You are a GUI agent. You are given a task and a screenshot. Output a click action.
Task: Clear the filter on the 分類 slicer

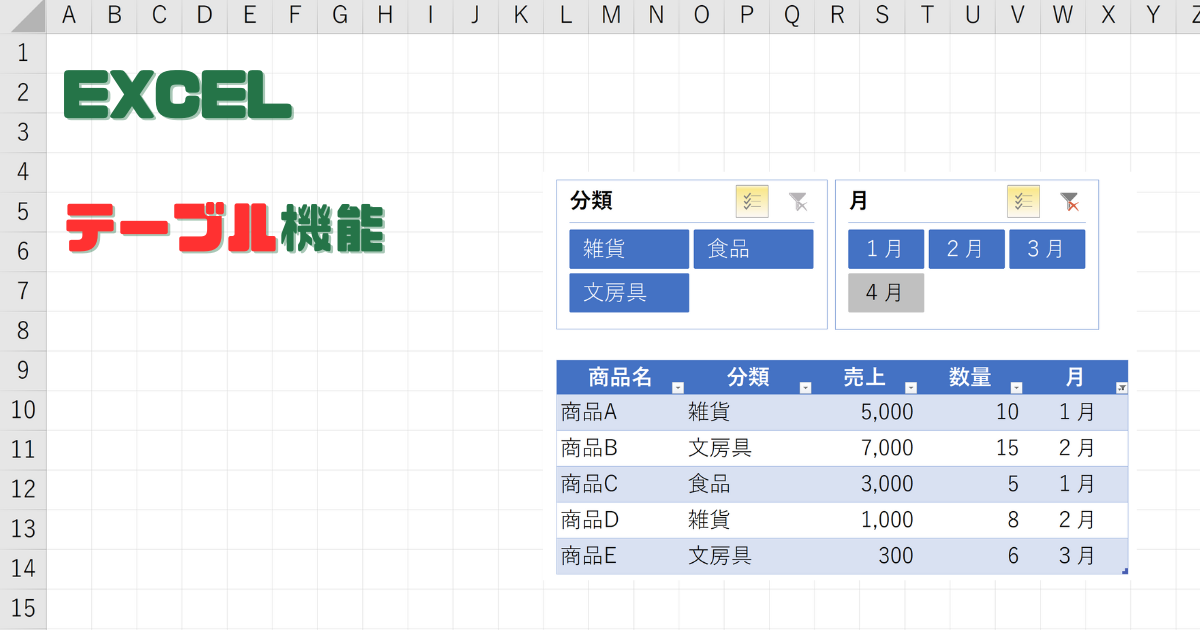coord(797,201)
